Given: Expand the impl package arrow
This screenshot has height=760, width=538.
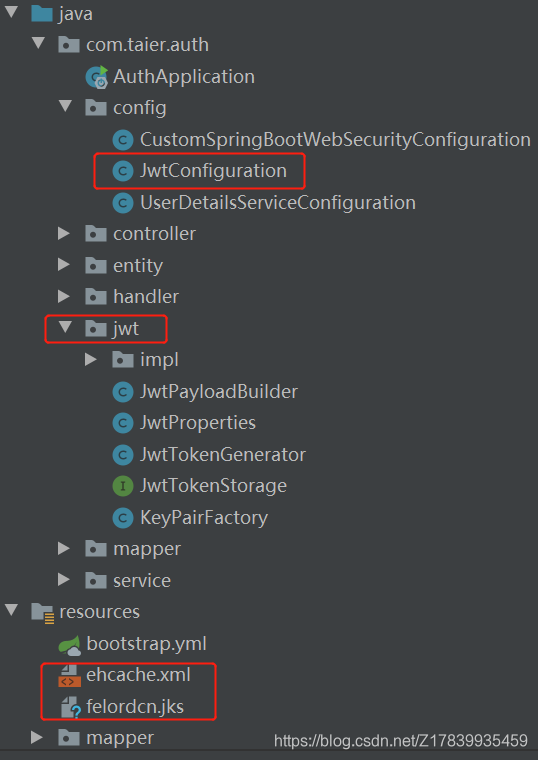Looking at the screenshot, I should [91, 360].
